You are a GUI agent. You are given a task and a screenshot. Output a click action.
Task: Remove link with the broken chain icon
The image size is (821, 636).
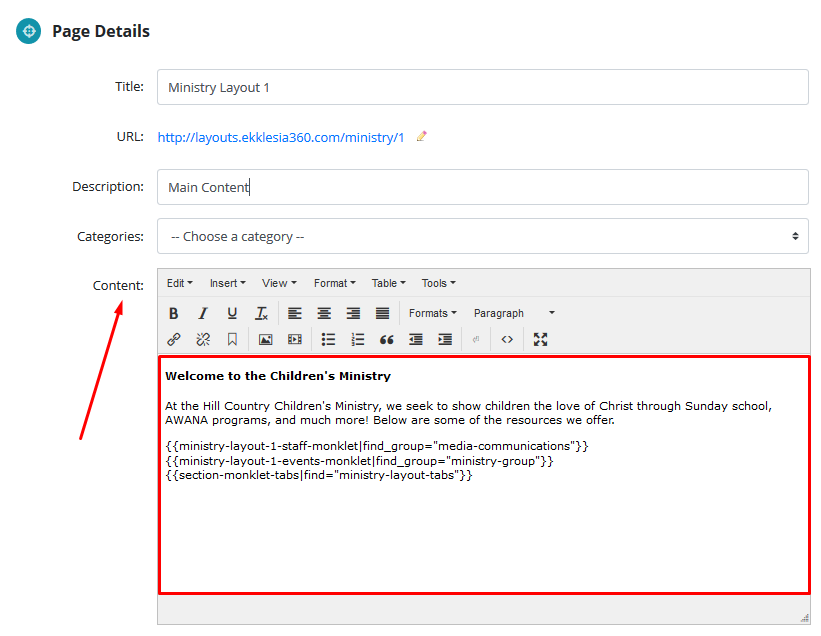pos(203,339)
